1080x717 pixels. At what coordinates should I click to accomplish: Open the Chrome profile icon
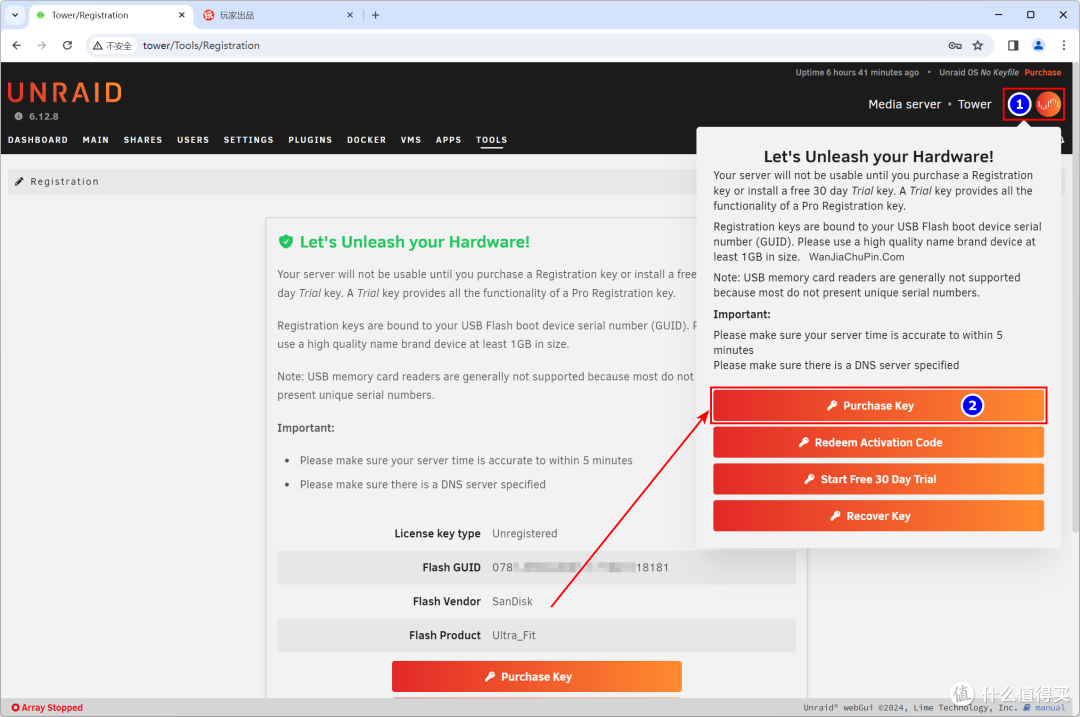(x=1038, y=45)
